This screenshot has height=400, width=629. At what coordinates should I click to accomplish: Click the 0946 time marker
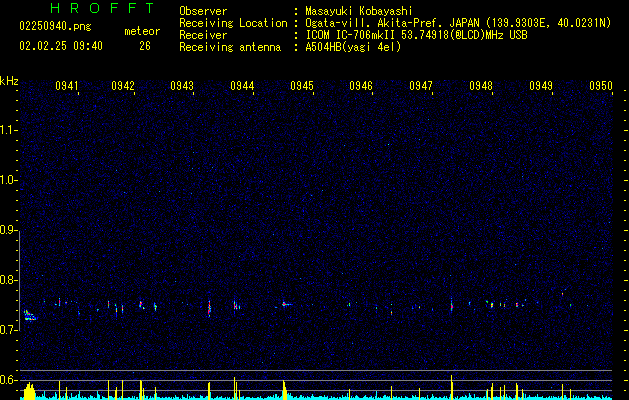(x=361, y=86)
